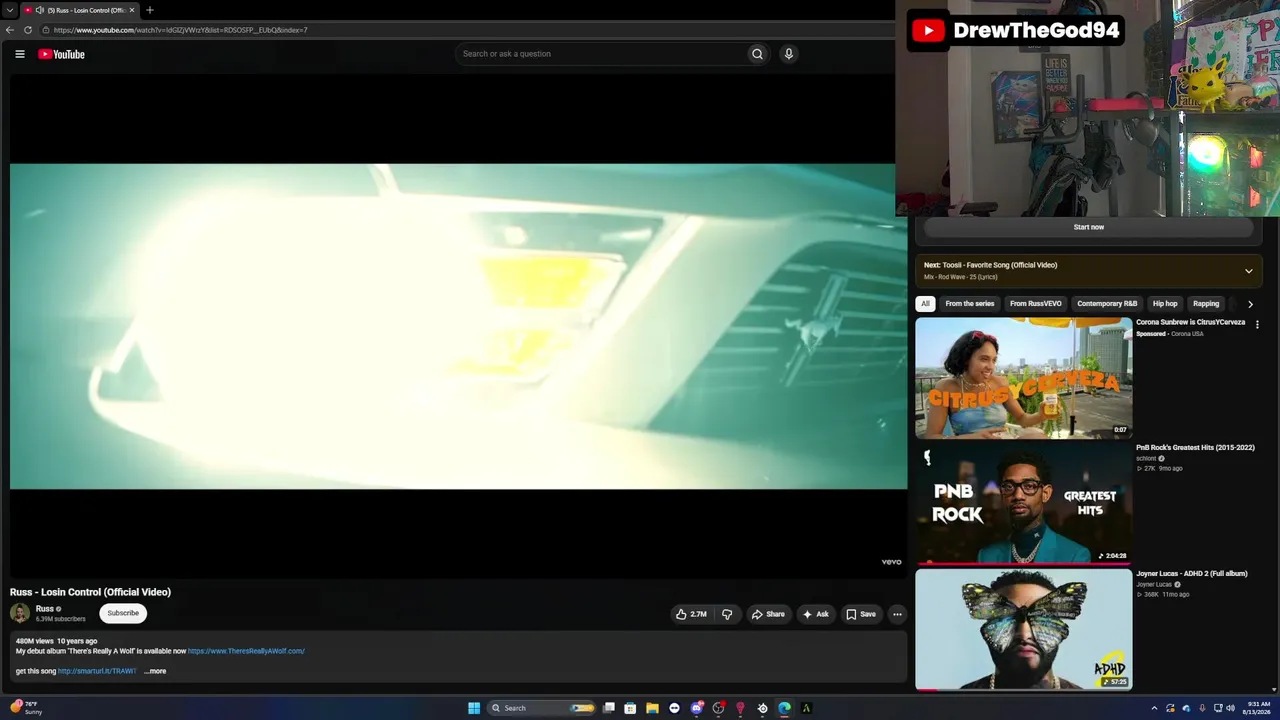Viewport: 1280px width, 720px height.
Task: Open more actions ellipsis menu
Action: pos(897,614)
